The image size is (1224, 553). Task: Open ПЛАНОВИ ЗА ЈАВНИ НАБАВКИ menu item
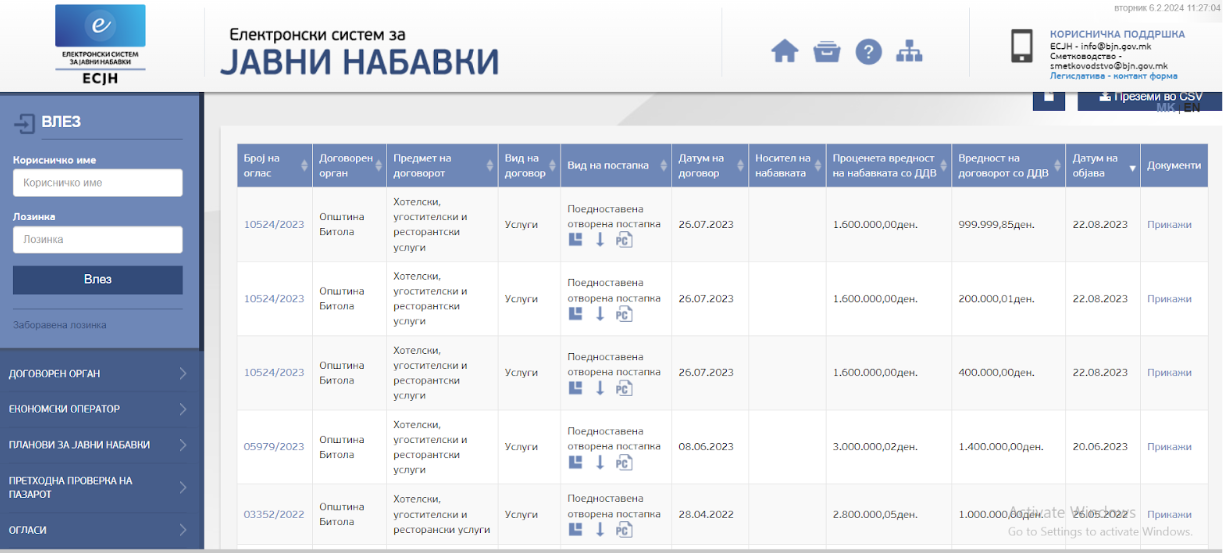[98, 445]
